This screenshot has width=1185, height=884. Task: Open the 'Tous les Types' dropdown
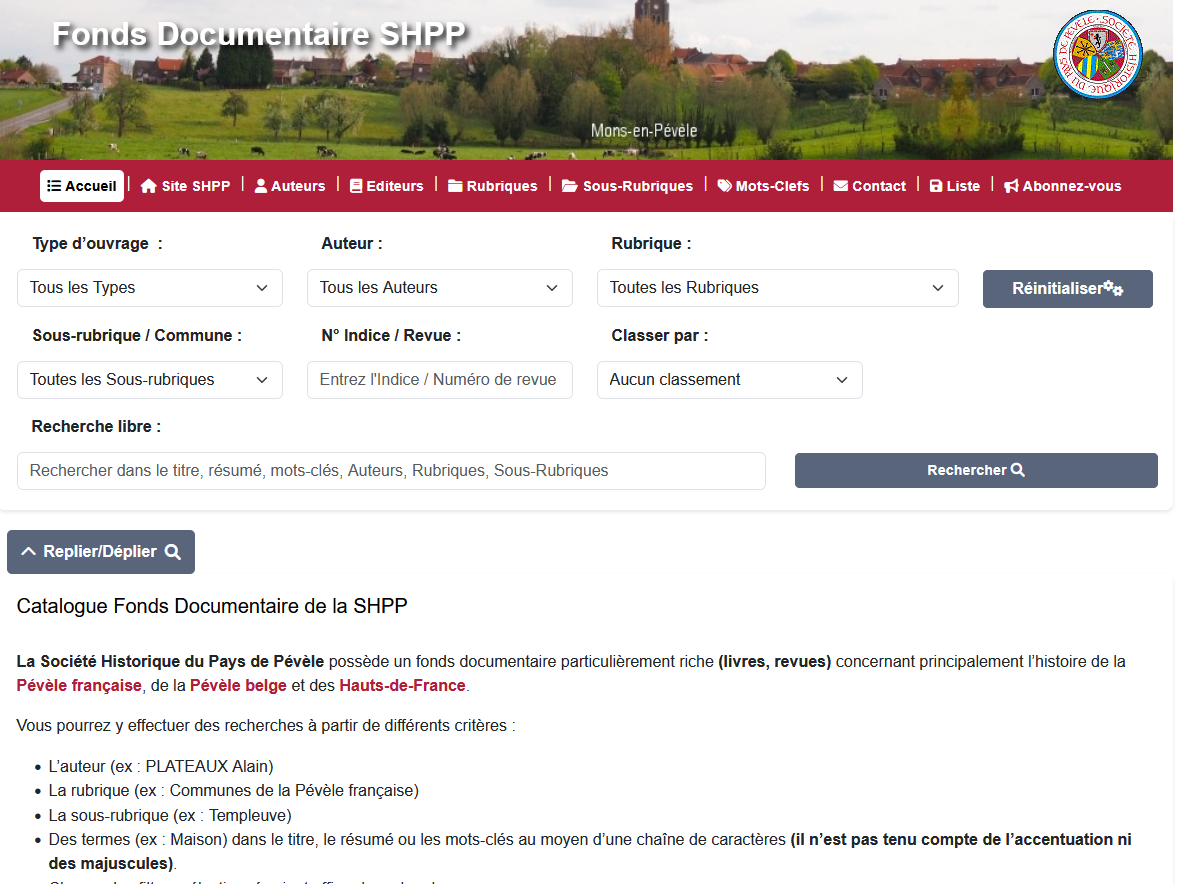[x=149, y=287]
